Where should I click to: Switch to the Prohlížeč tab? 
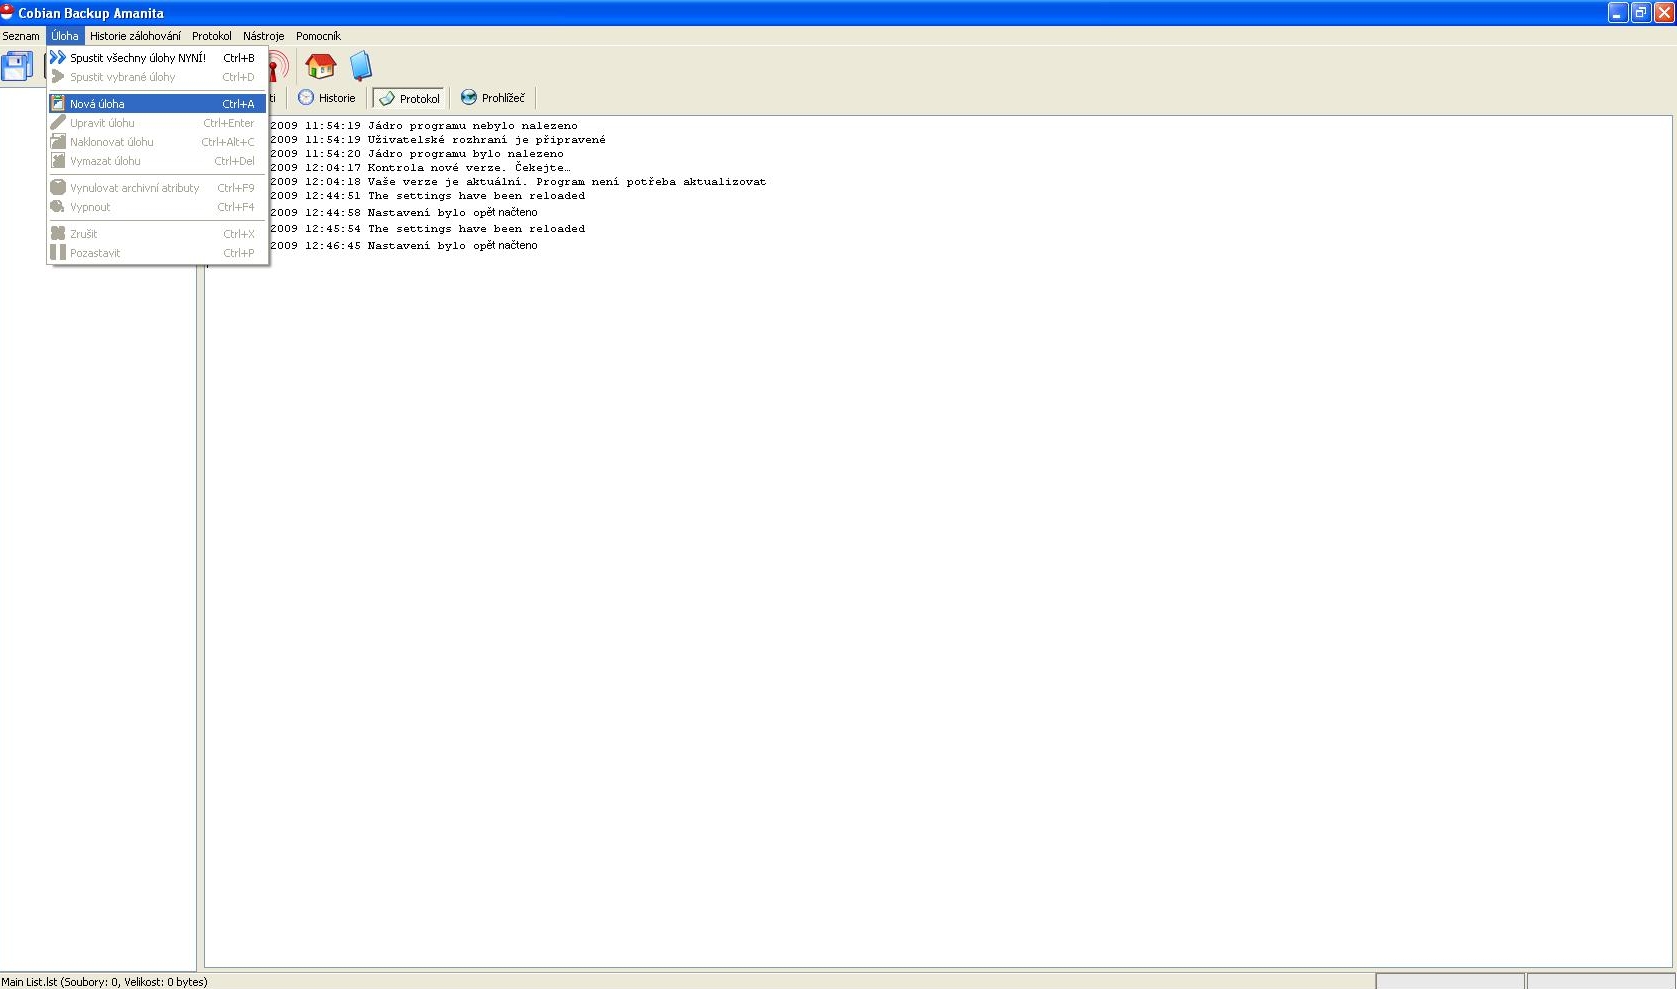click(x=493, y=98)
